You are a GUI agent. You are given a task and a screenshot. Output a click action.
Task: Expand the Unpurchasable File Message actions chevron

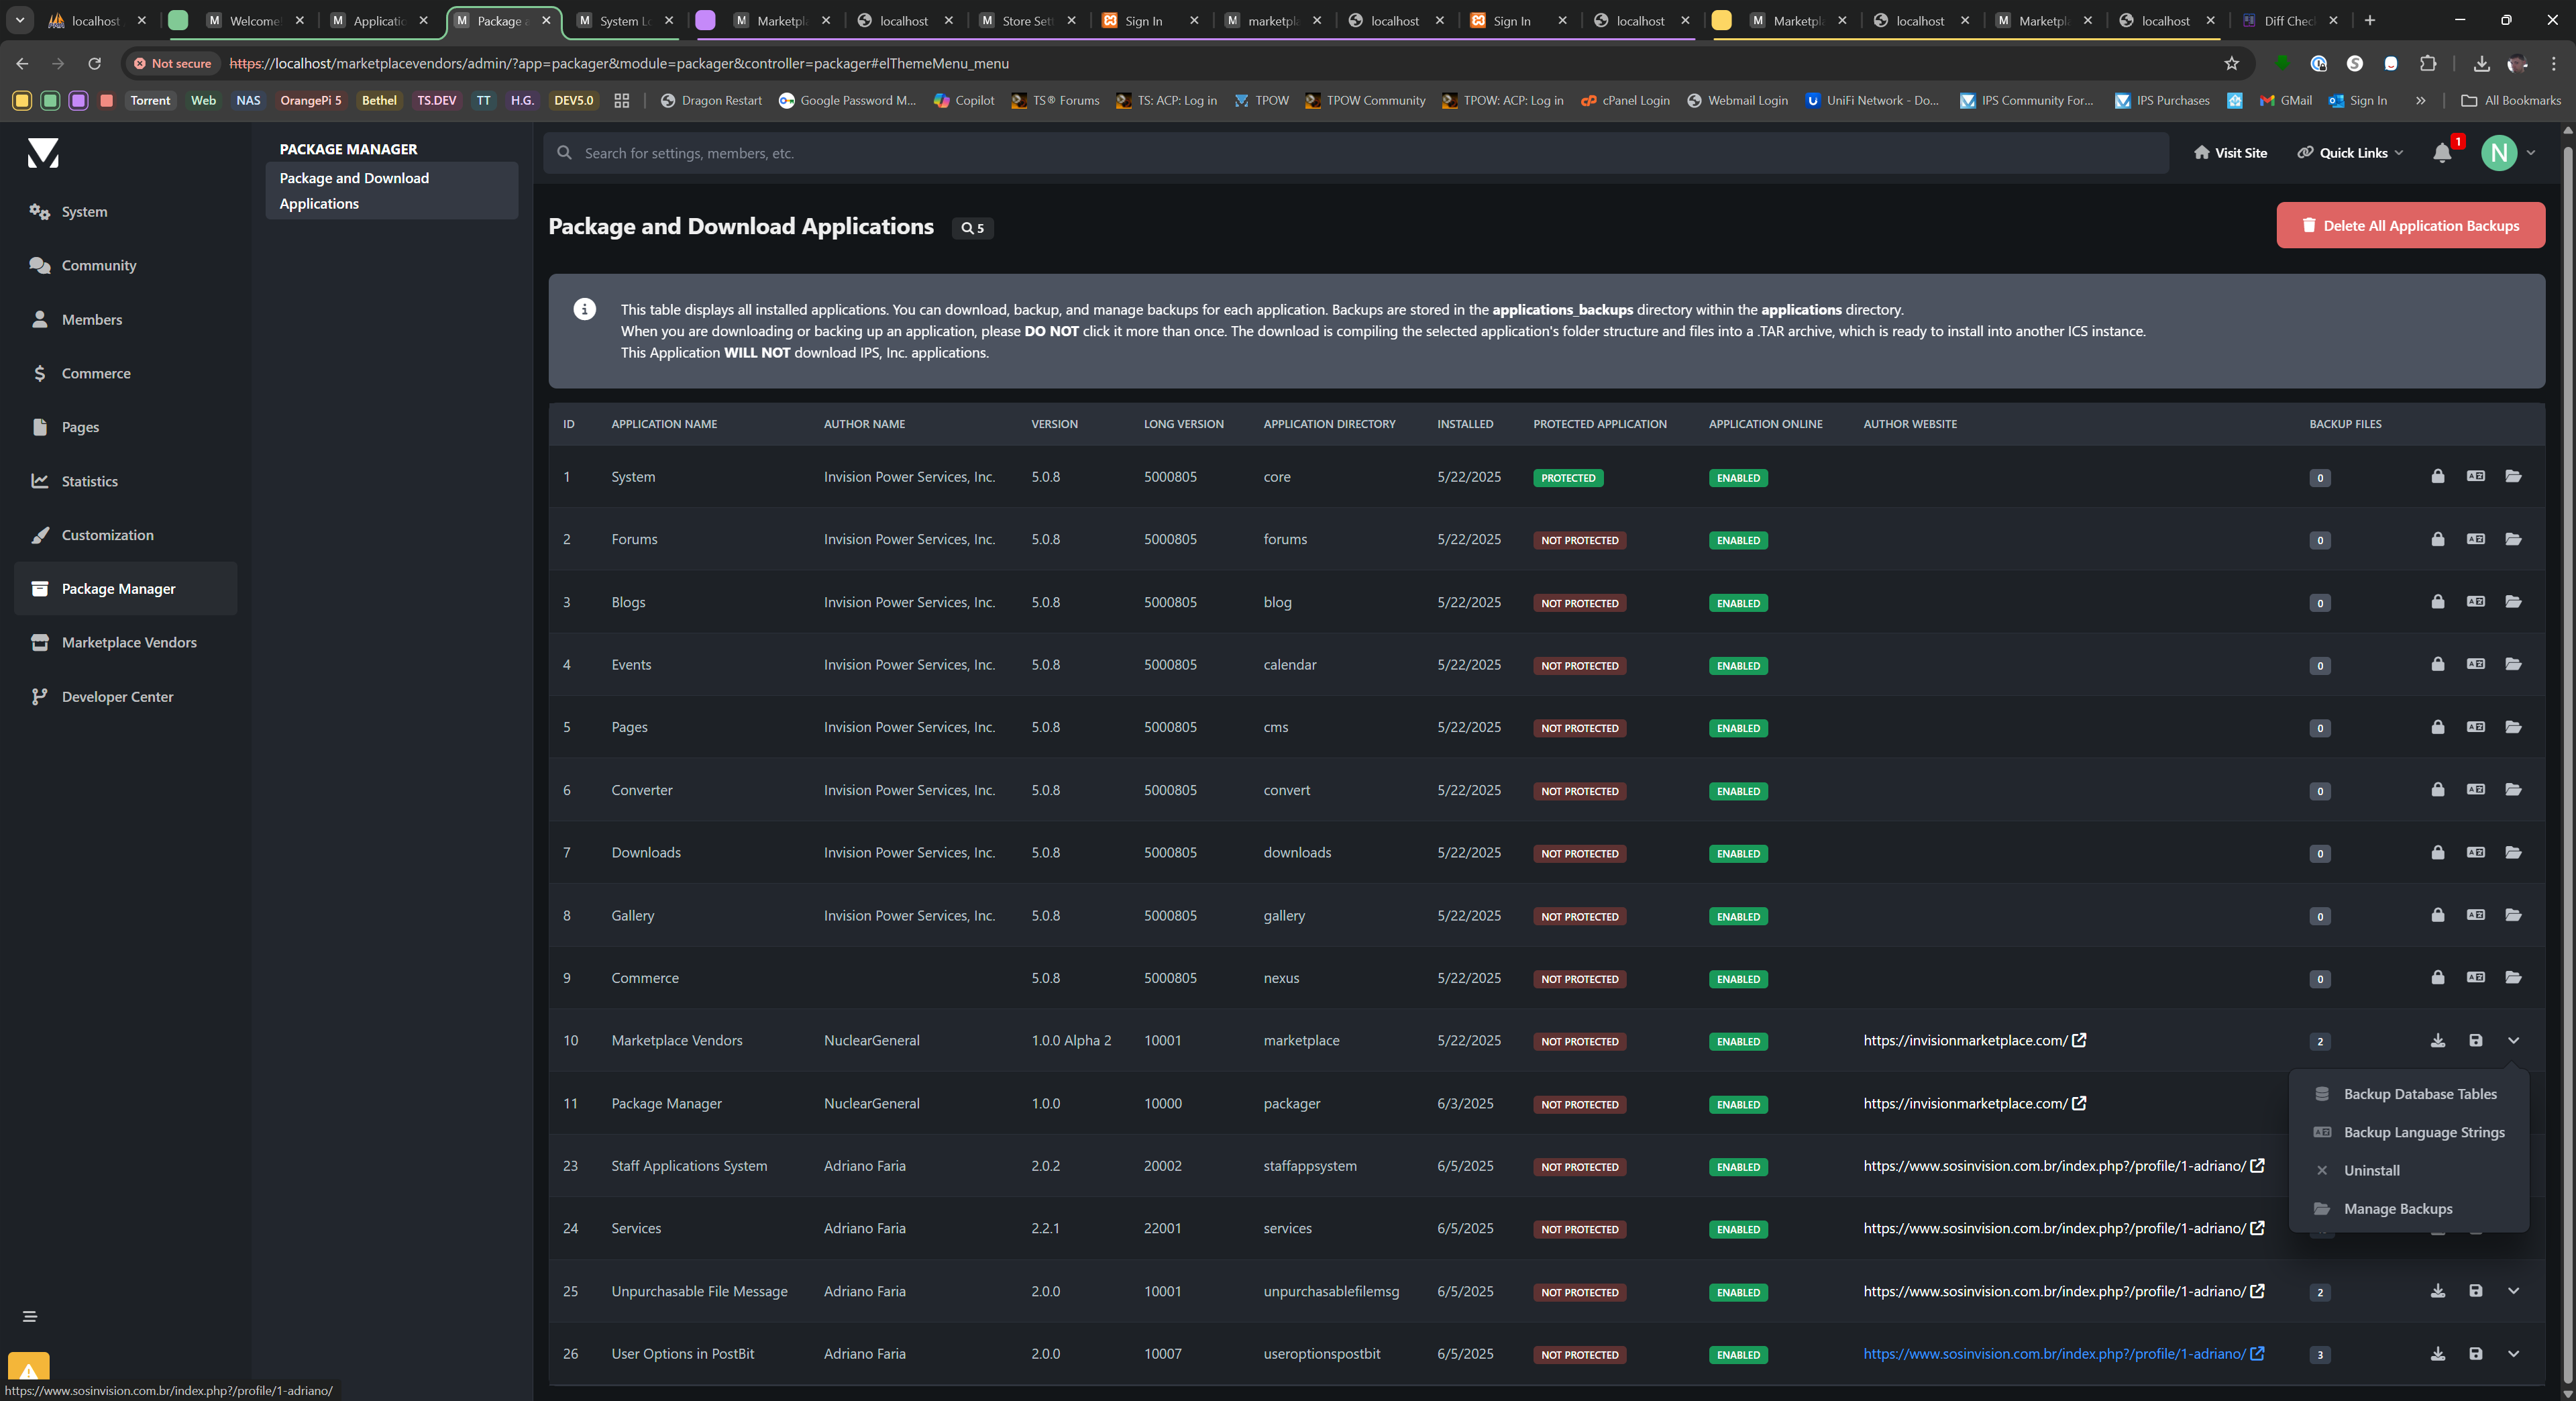2513,1291
